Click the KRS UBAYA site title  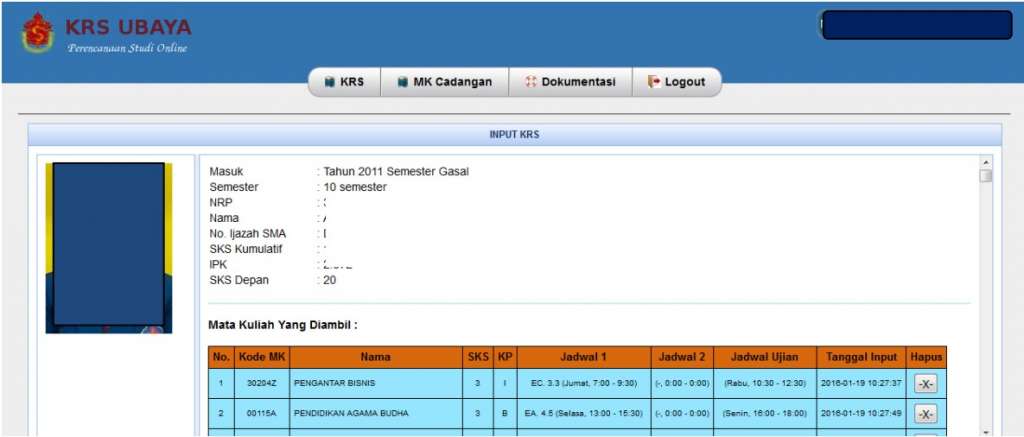point(127,27)
